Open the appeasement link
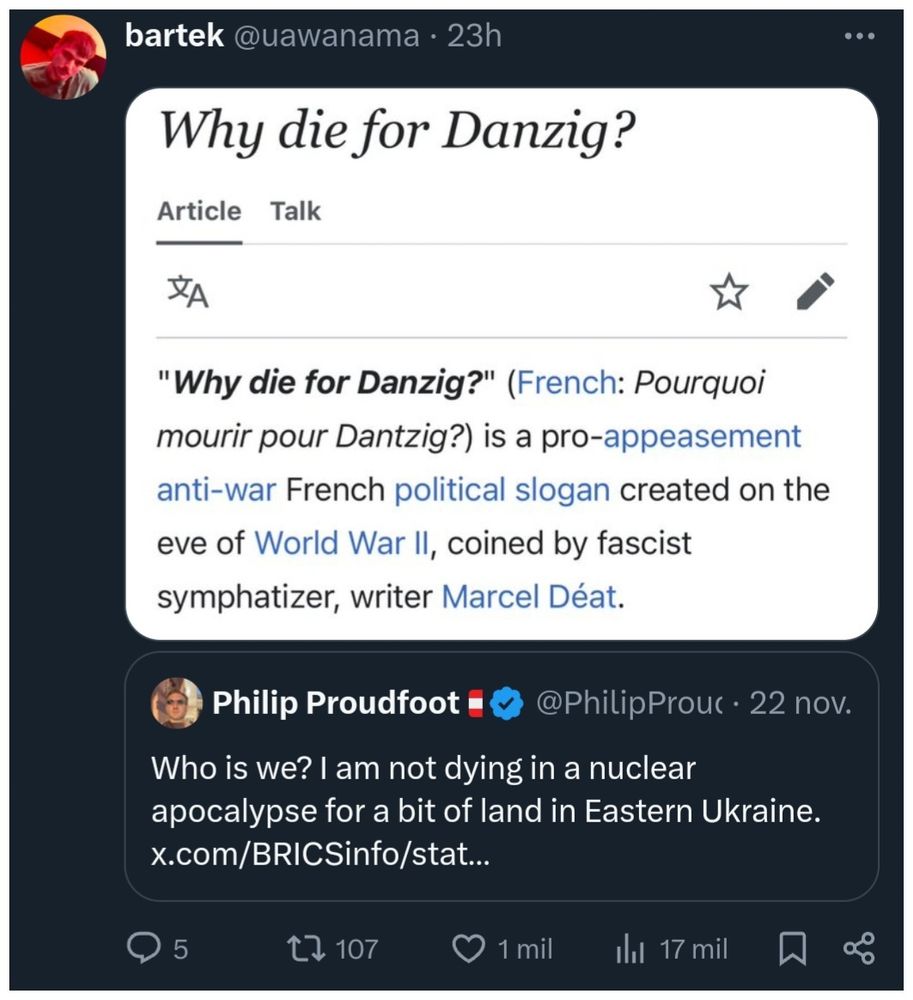This screenshot has width=913, height=1000. [x=703, y=437]
